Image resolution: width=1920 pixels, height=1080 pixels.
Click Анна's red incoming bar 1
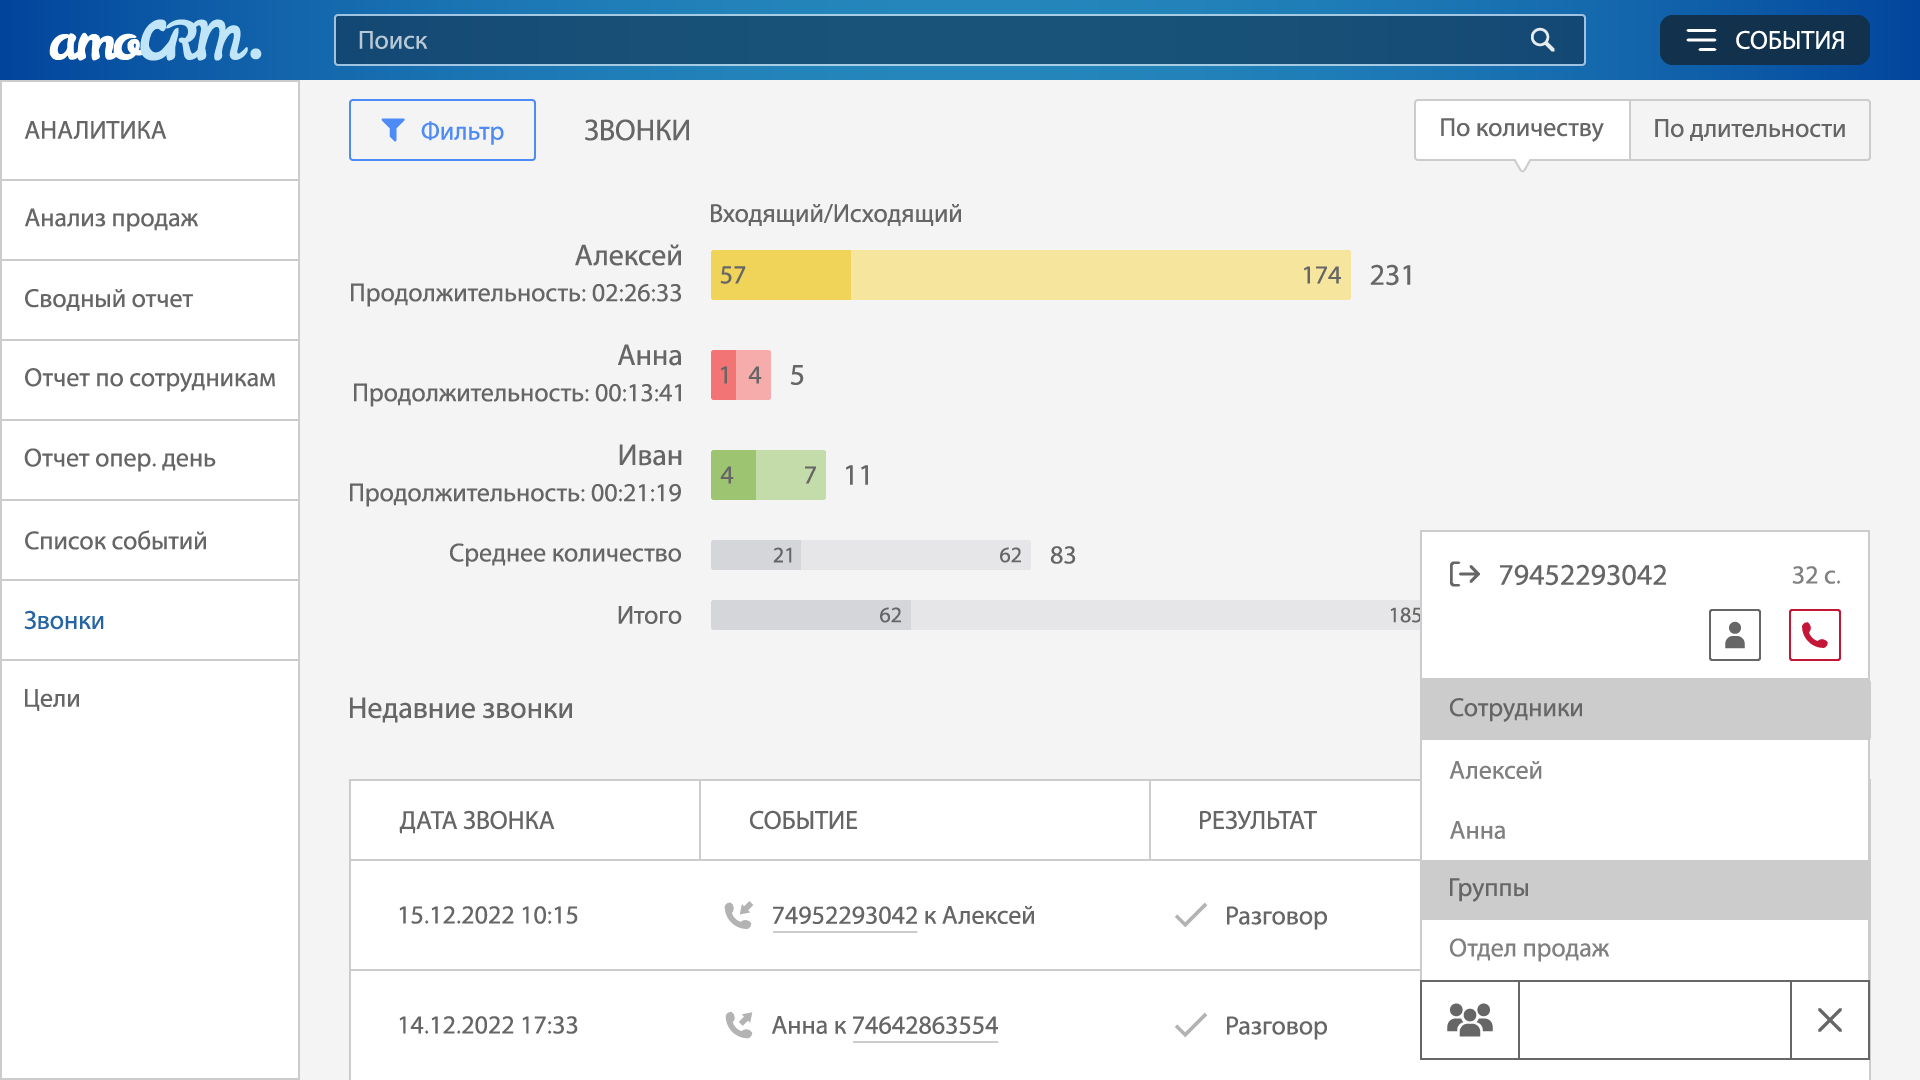click(723, 375)
